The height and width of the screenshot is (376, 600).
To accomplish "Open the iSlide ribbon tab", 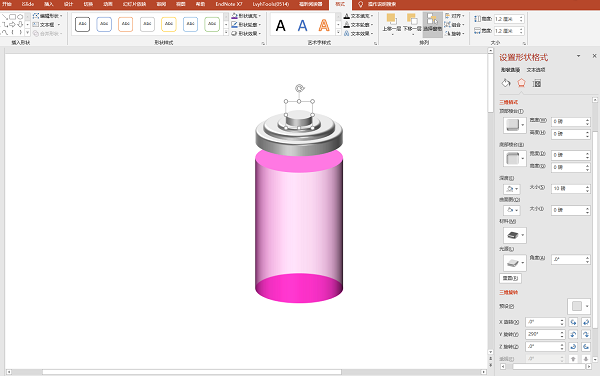I will click(x=28, y=4).
